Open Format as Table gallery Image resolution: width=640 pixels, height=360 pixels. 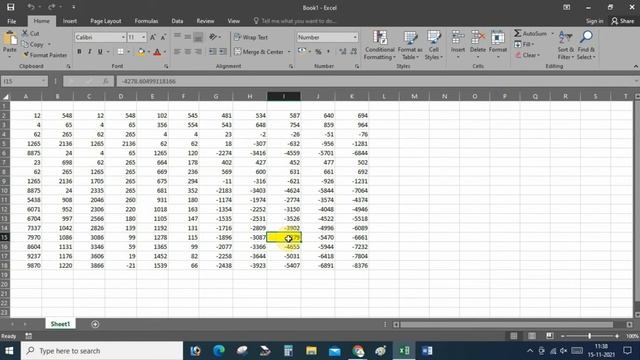pos(410,45)
